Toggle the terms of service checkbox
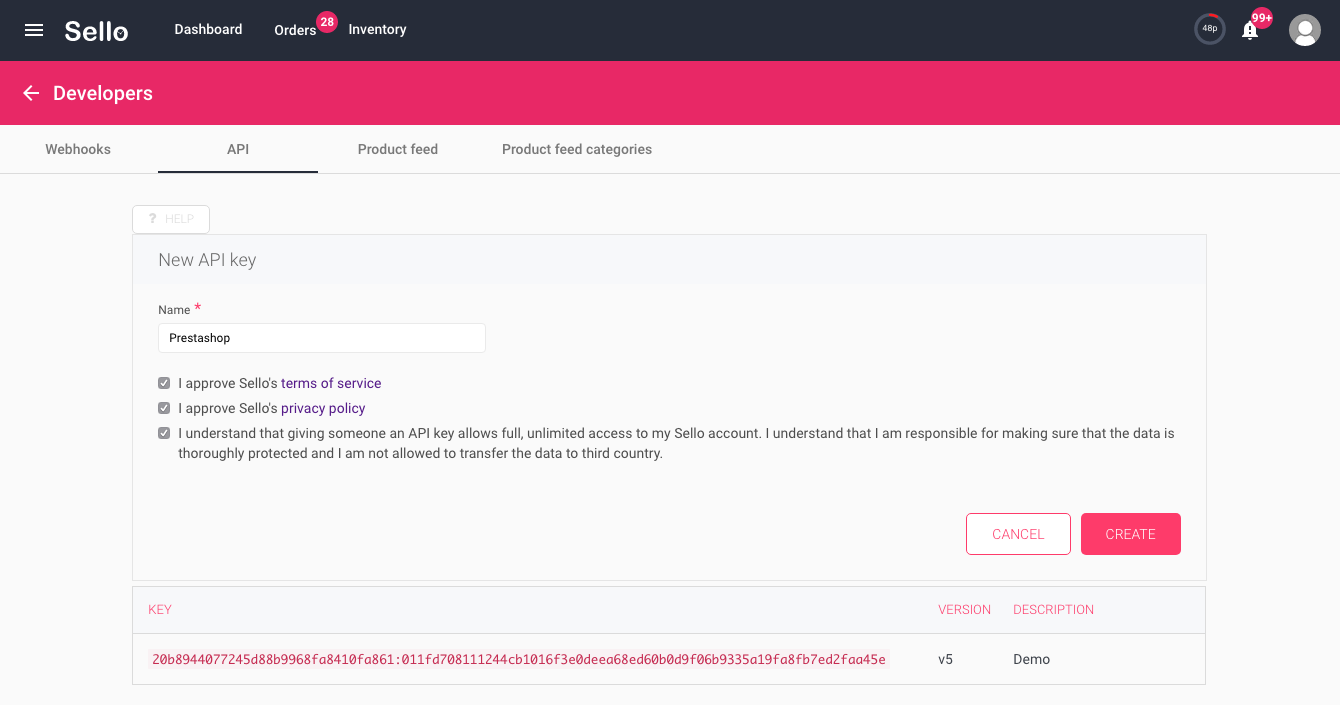1340x705 pixels. [x=164, y=383]
